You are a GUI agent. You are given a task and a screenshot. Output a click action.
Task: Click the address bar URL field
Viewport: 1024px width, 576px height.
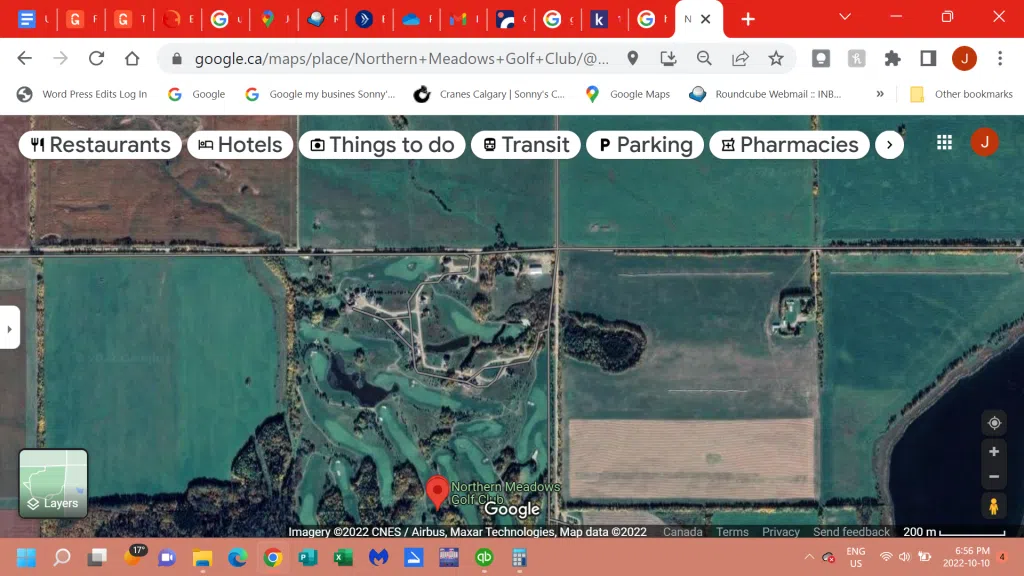pos(400,59)
